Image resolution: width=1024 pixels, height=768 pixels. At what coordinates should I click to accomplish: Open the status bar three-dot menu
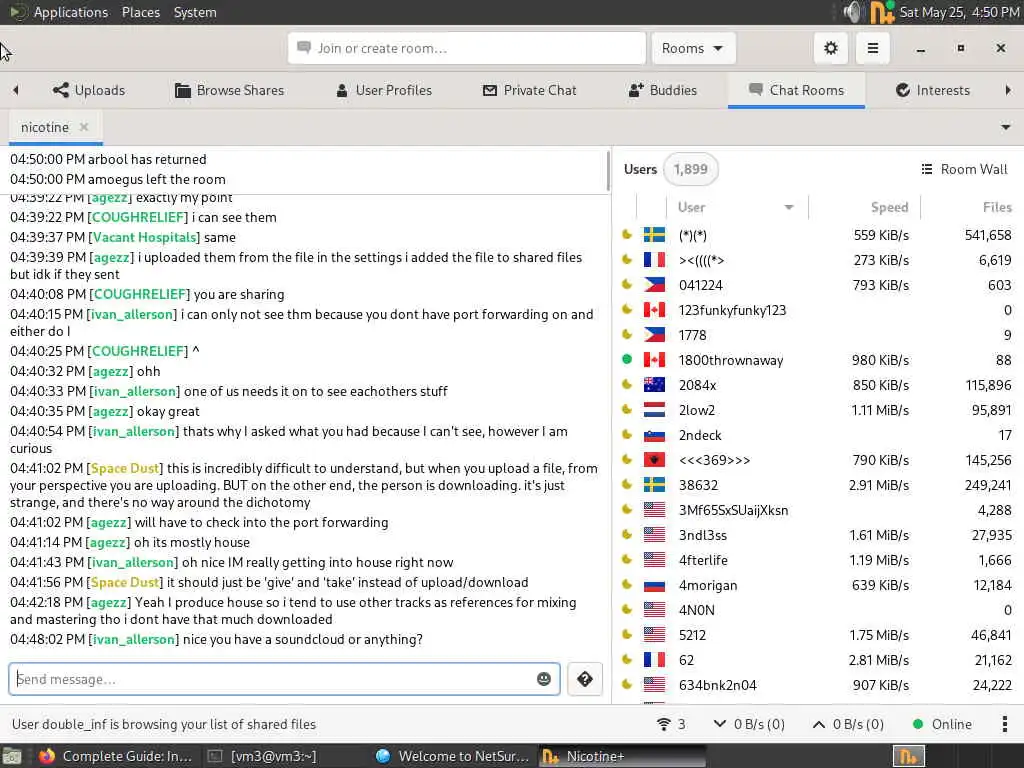click(1004, 724)
